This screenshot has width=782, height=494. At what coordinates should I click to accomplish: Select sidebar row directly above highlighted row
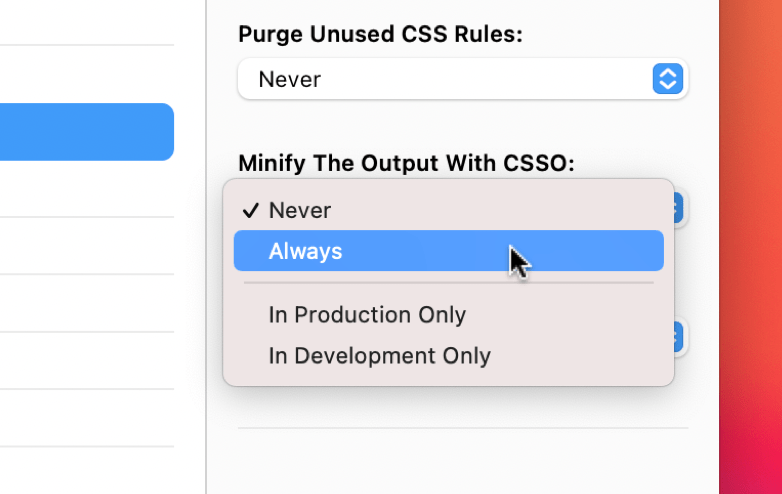coord(87,74)
